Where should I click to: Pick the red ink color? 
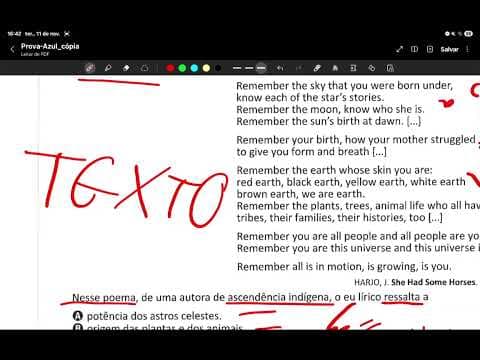(170, 68)
